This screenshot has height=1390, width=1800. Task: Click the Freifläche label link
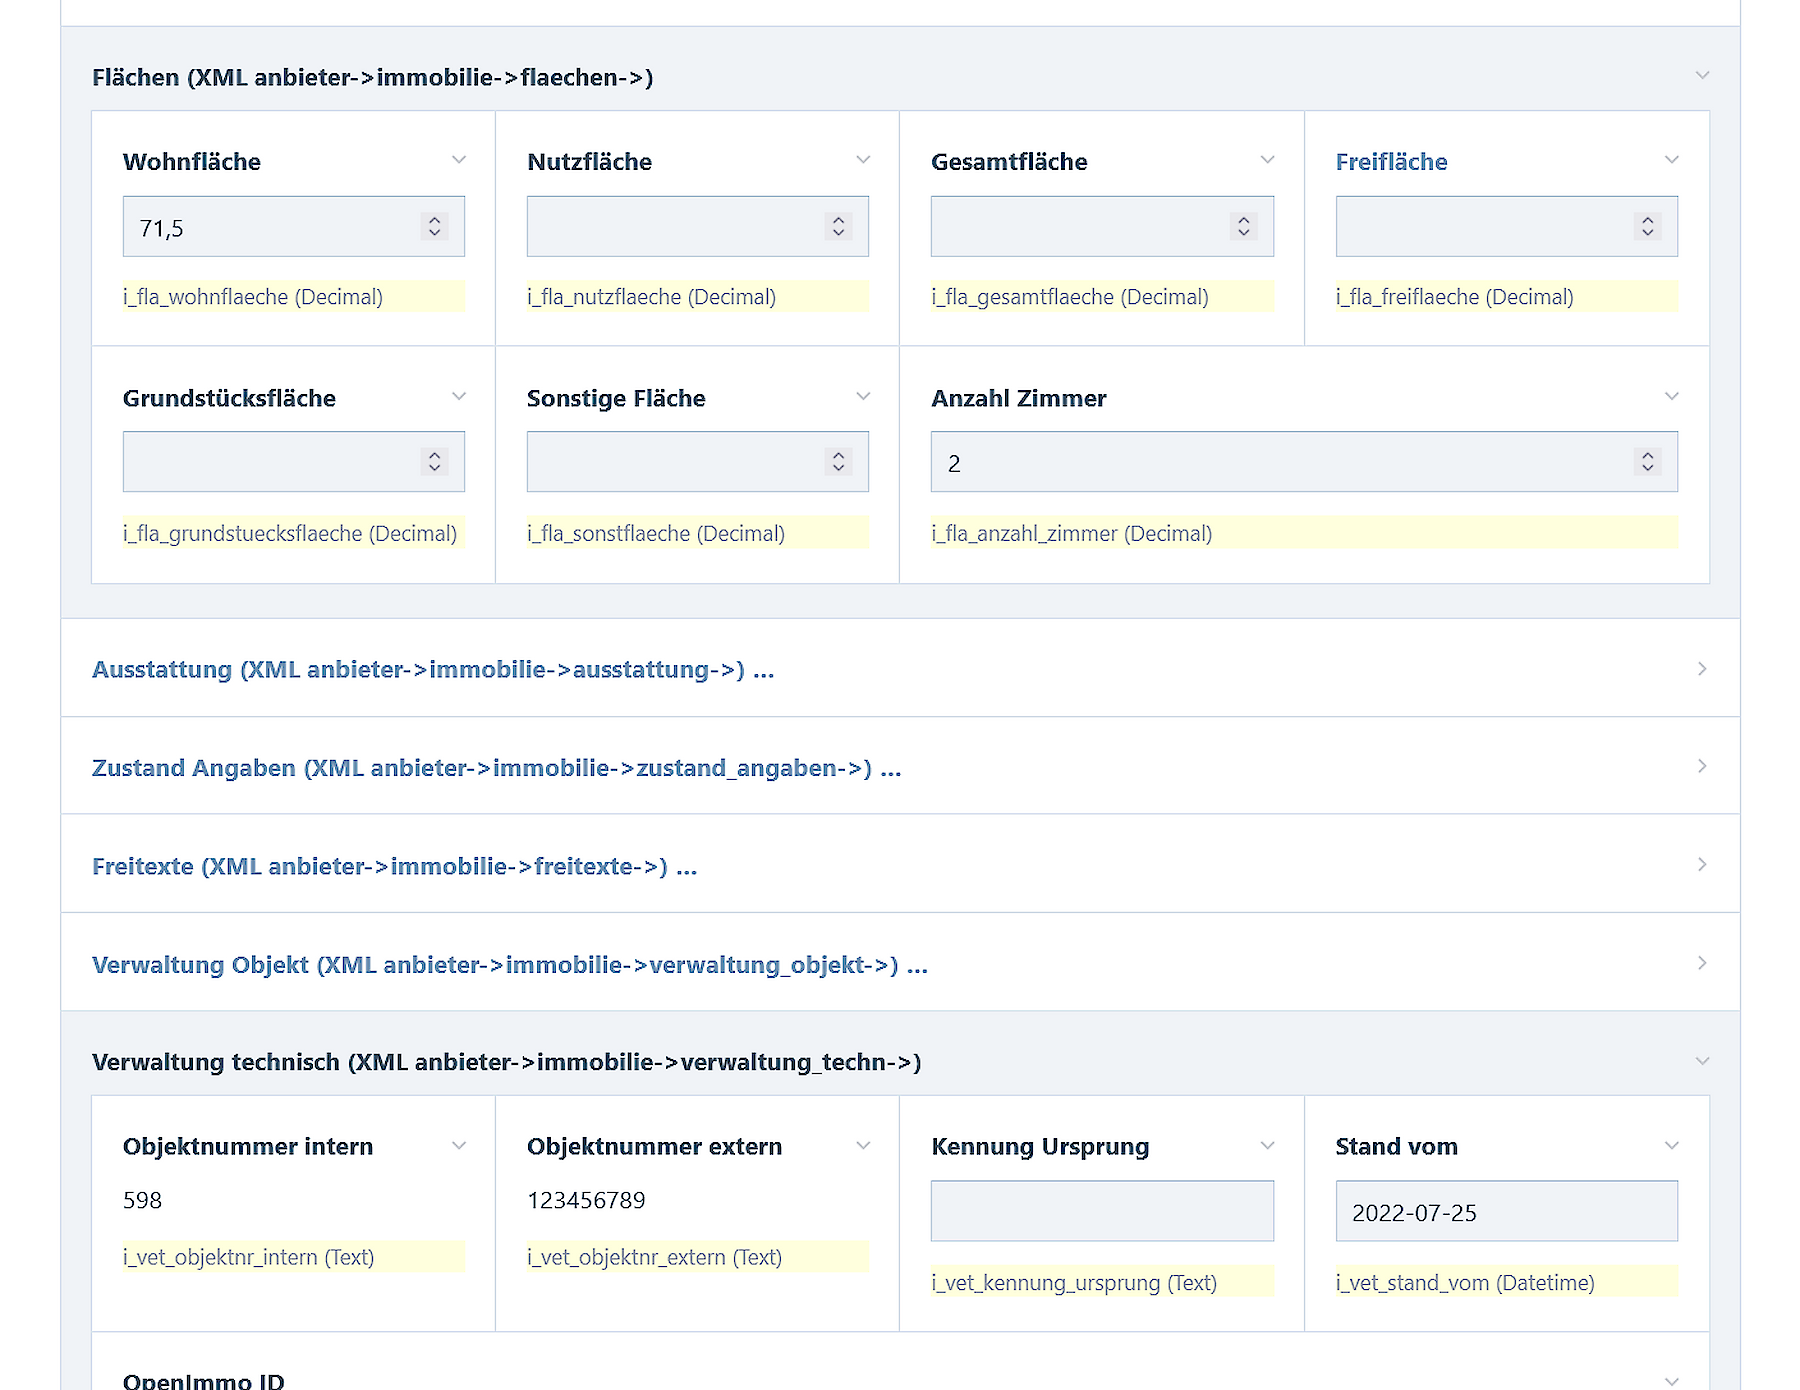[x=1391, y=162]
